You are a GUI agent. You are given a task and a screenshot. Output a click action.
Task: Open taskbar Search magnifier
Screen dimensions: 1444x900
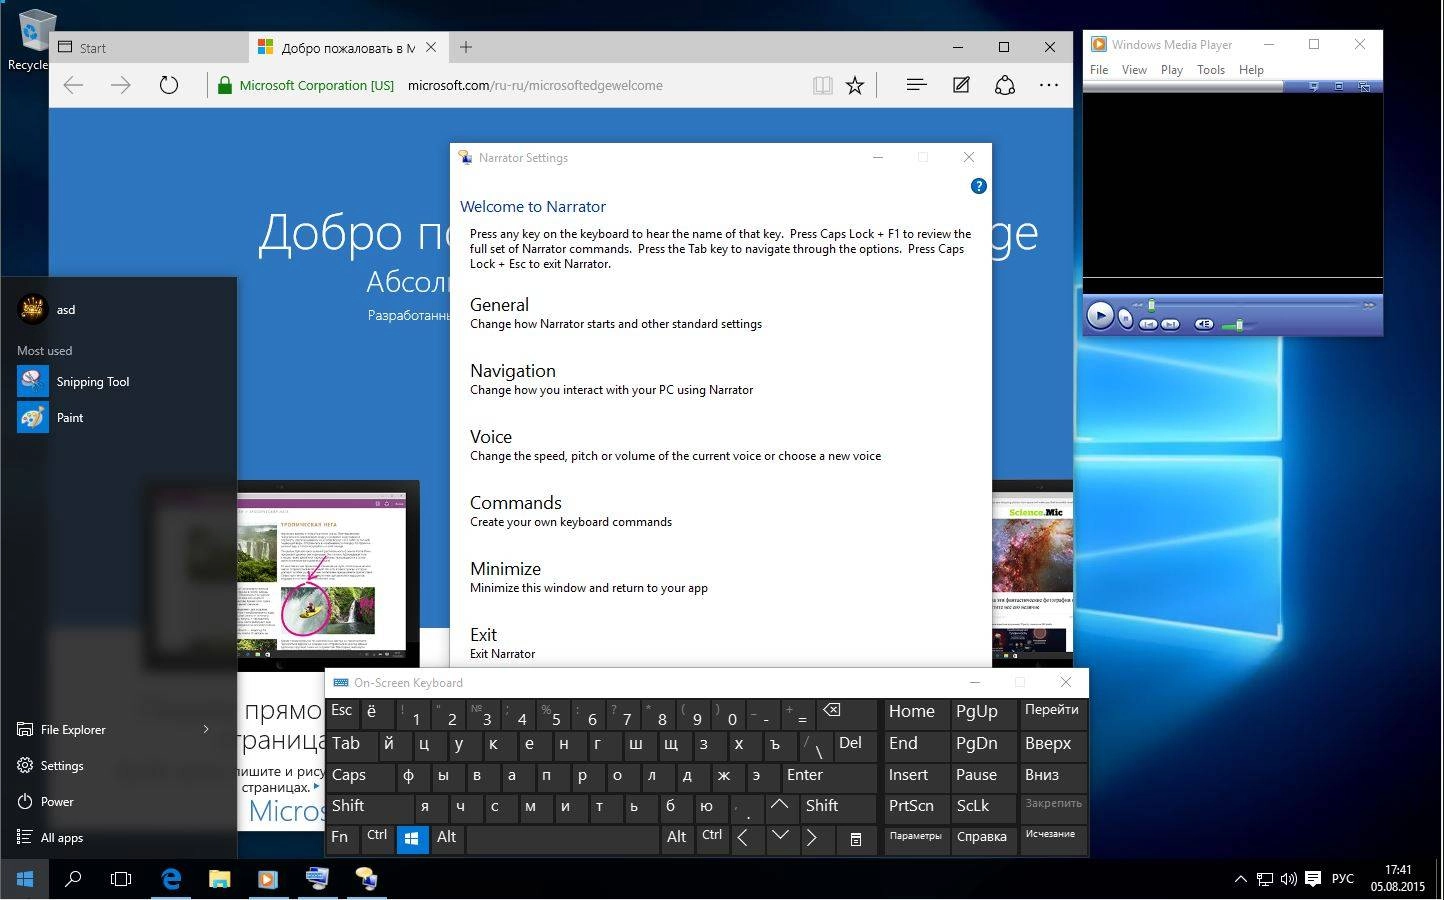pos(73,879)
